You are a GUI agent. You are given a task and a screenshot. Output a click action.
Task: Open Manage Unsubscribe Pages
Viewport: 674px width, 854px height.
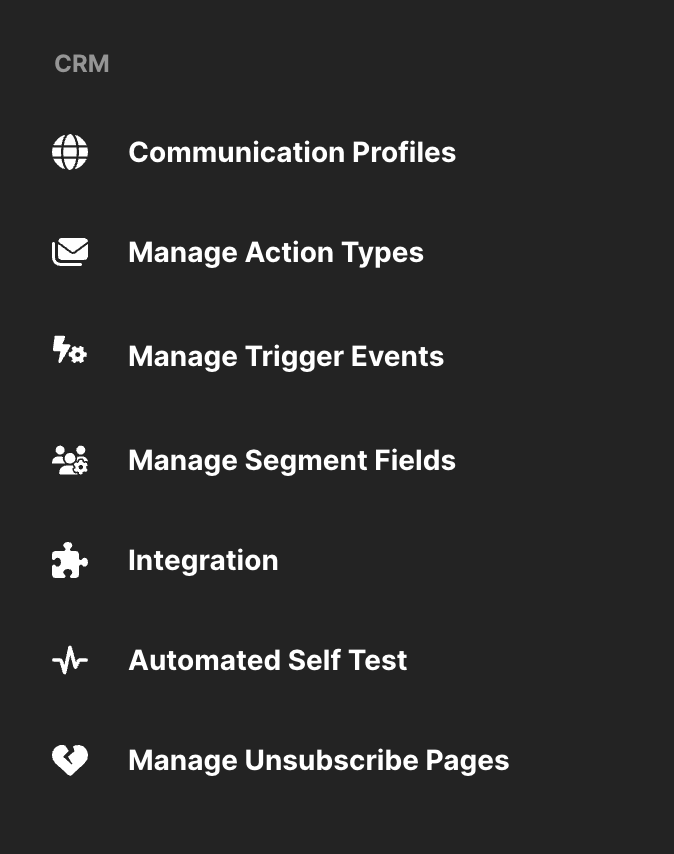(319, 760)
